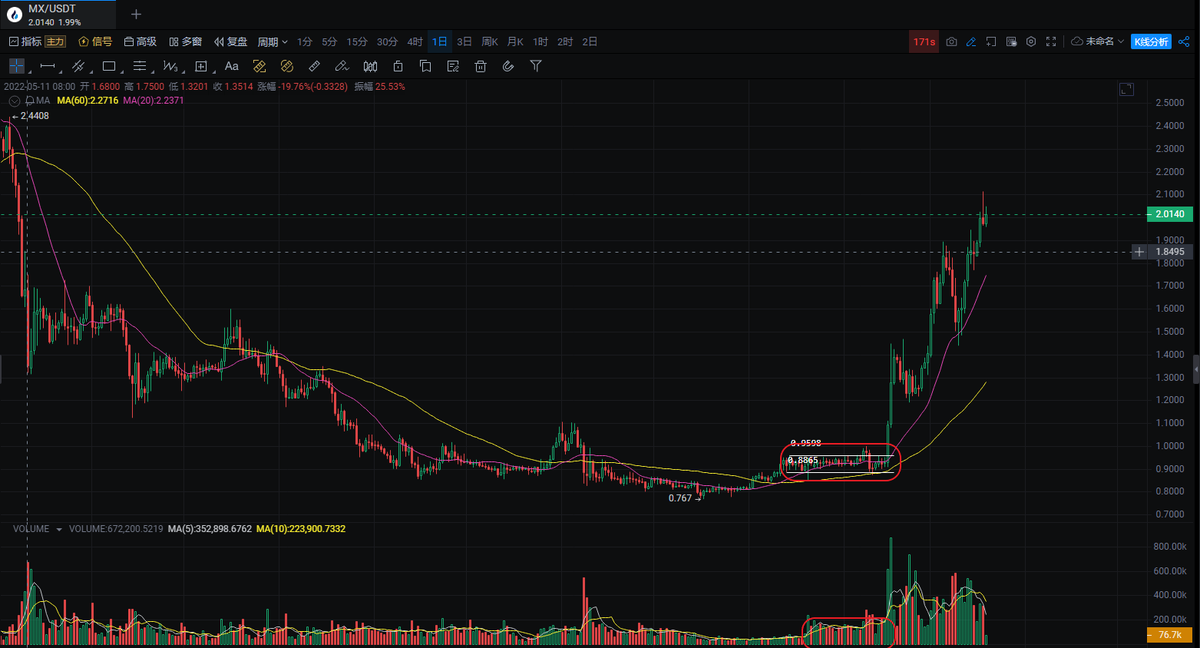This screenshot has height=648, width=1200.
Task: Click the blue share icon
Action: (1184, 42)
